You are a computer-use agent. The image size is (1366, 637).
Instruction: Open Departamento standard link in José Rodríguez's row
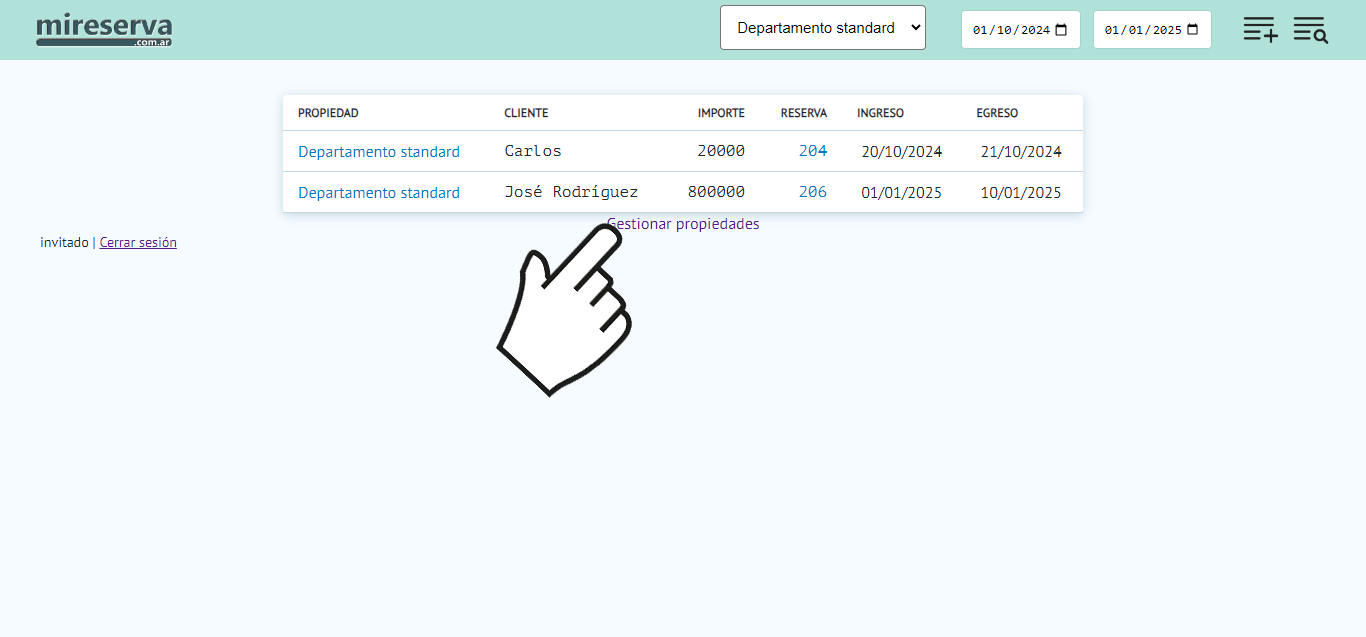coord(379,193)
